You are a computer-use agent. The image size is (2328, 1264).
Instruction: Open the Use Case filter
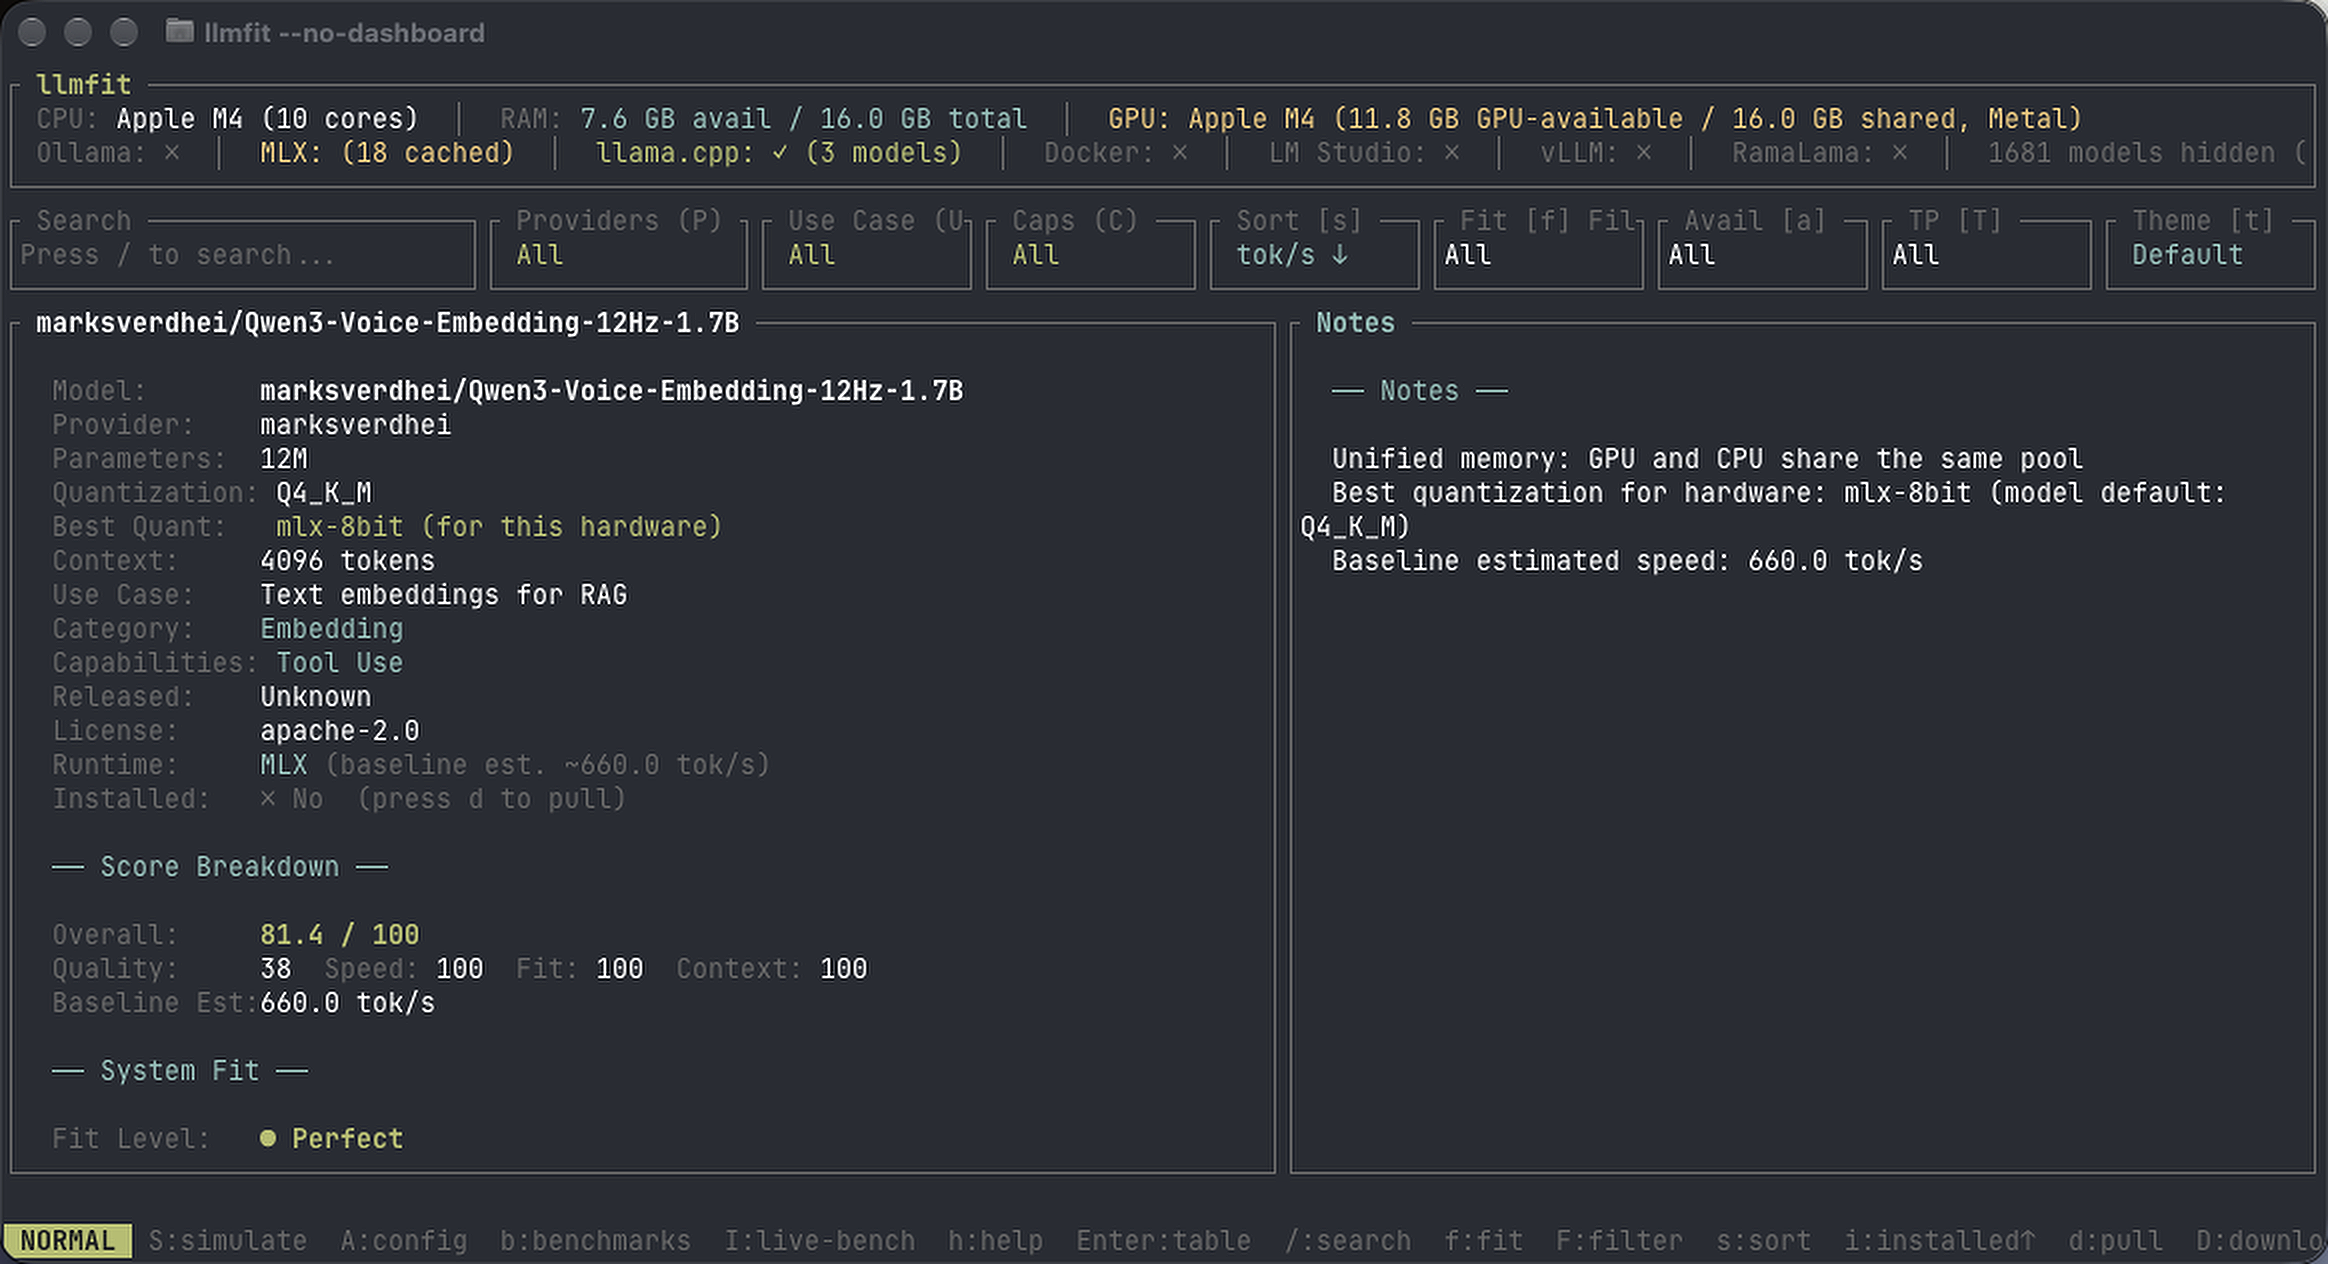[x=866, y=255]
